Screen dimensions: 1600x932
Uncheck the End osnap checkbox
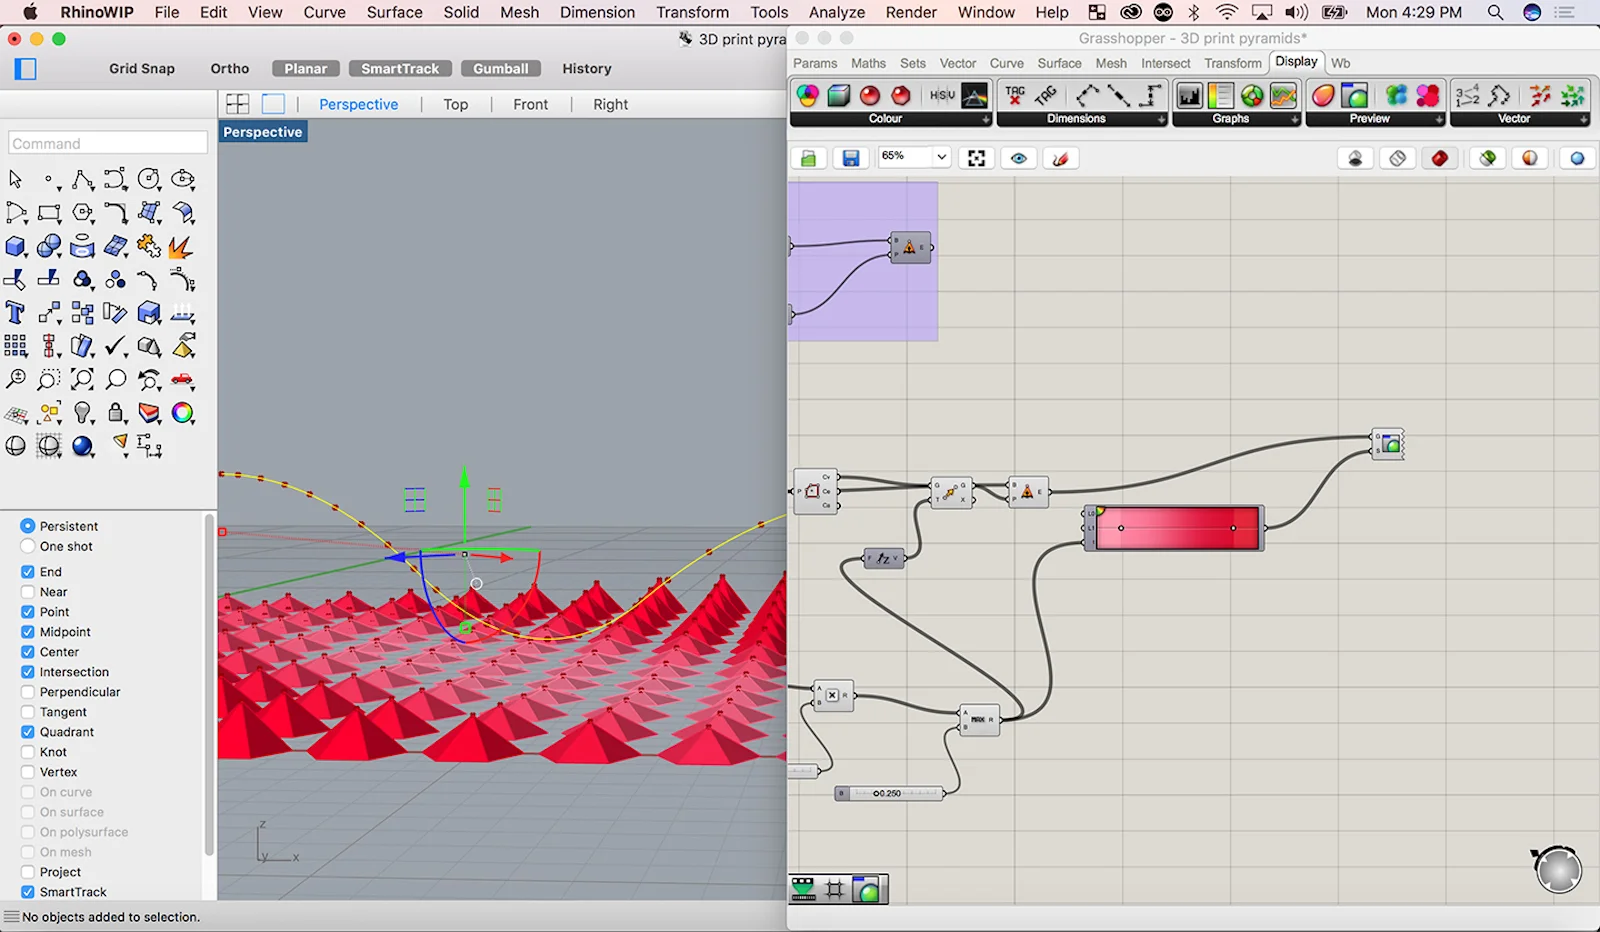[28, 572]
